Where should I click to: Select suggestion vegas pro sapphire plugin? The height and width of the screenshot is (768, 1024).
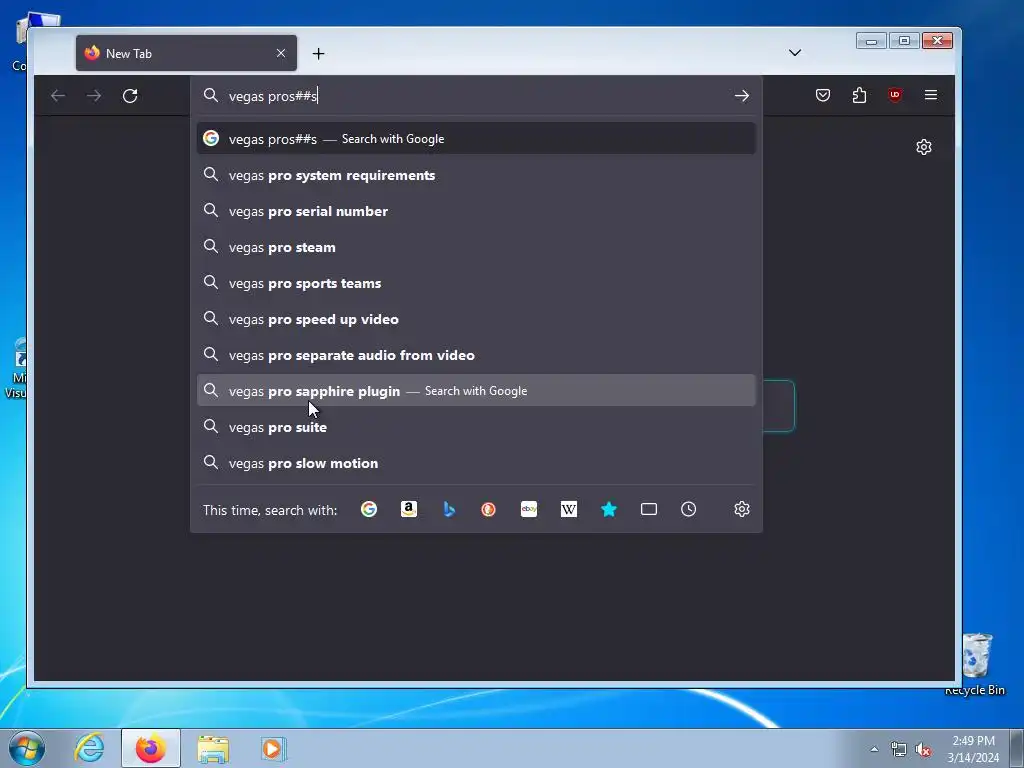[476, 391]
